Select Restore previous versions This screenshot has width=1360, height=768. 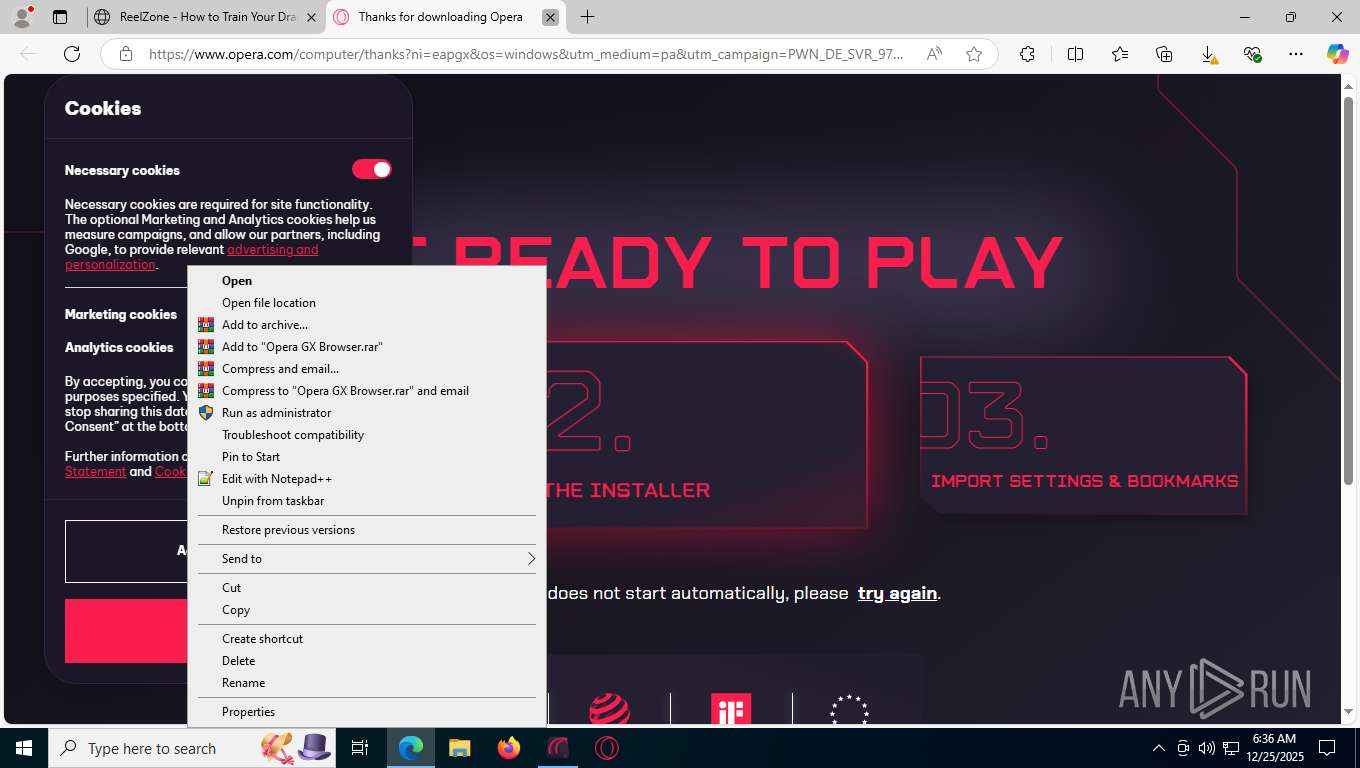coord(366,530)
